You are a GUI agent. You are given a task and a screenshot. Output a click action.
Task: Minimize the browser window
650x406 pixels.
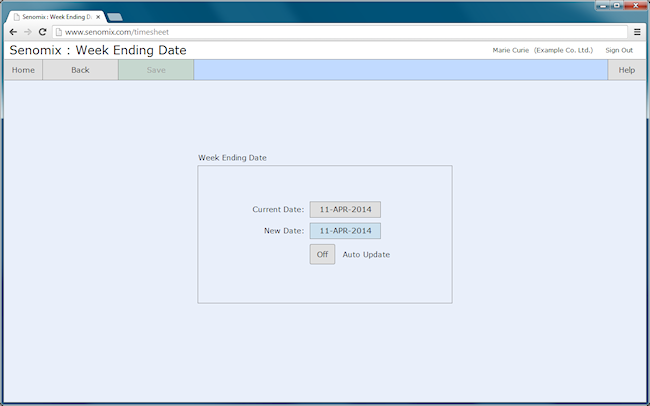coord(603,5)
